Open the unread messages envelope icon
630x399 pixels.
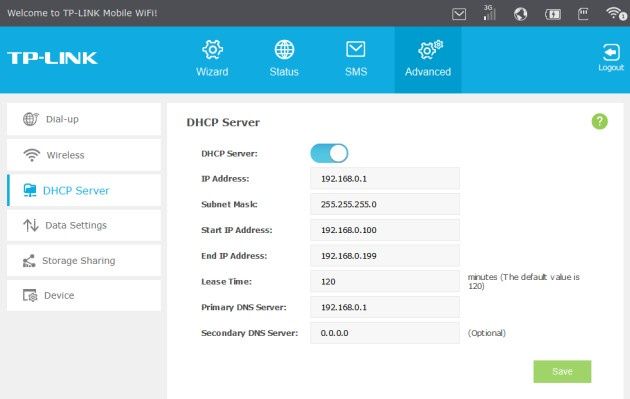[459, 14]
